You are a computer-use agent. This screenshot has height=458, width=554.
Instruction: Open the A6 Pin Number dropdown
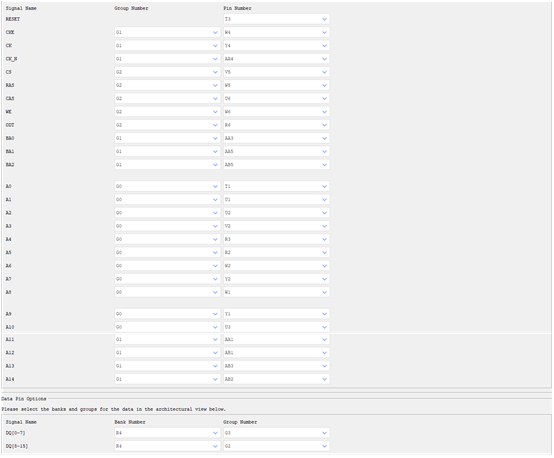(x=276, y=266)
